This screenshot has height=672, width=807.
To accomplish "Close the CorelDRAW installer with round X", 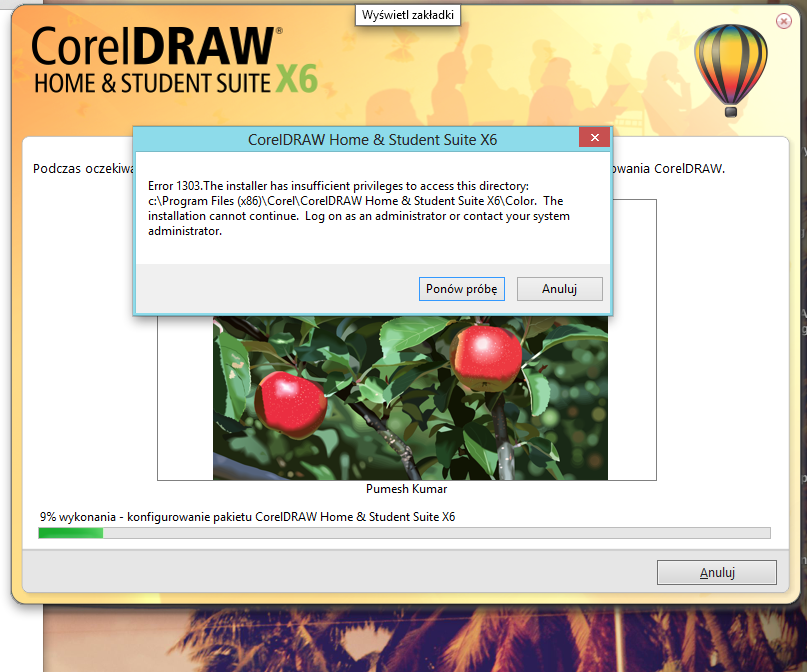I will [783, 21].
